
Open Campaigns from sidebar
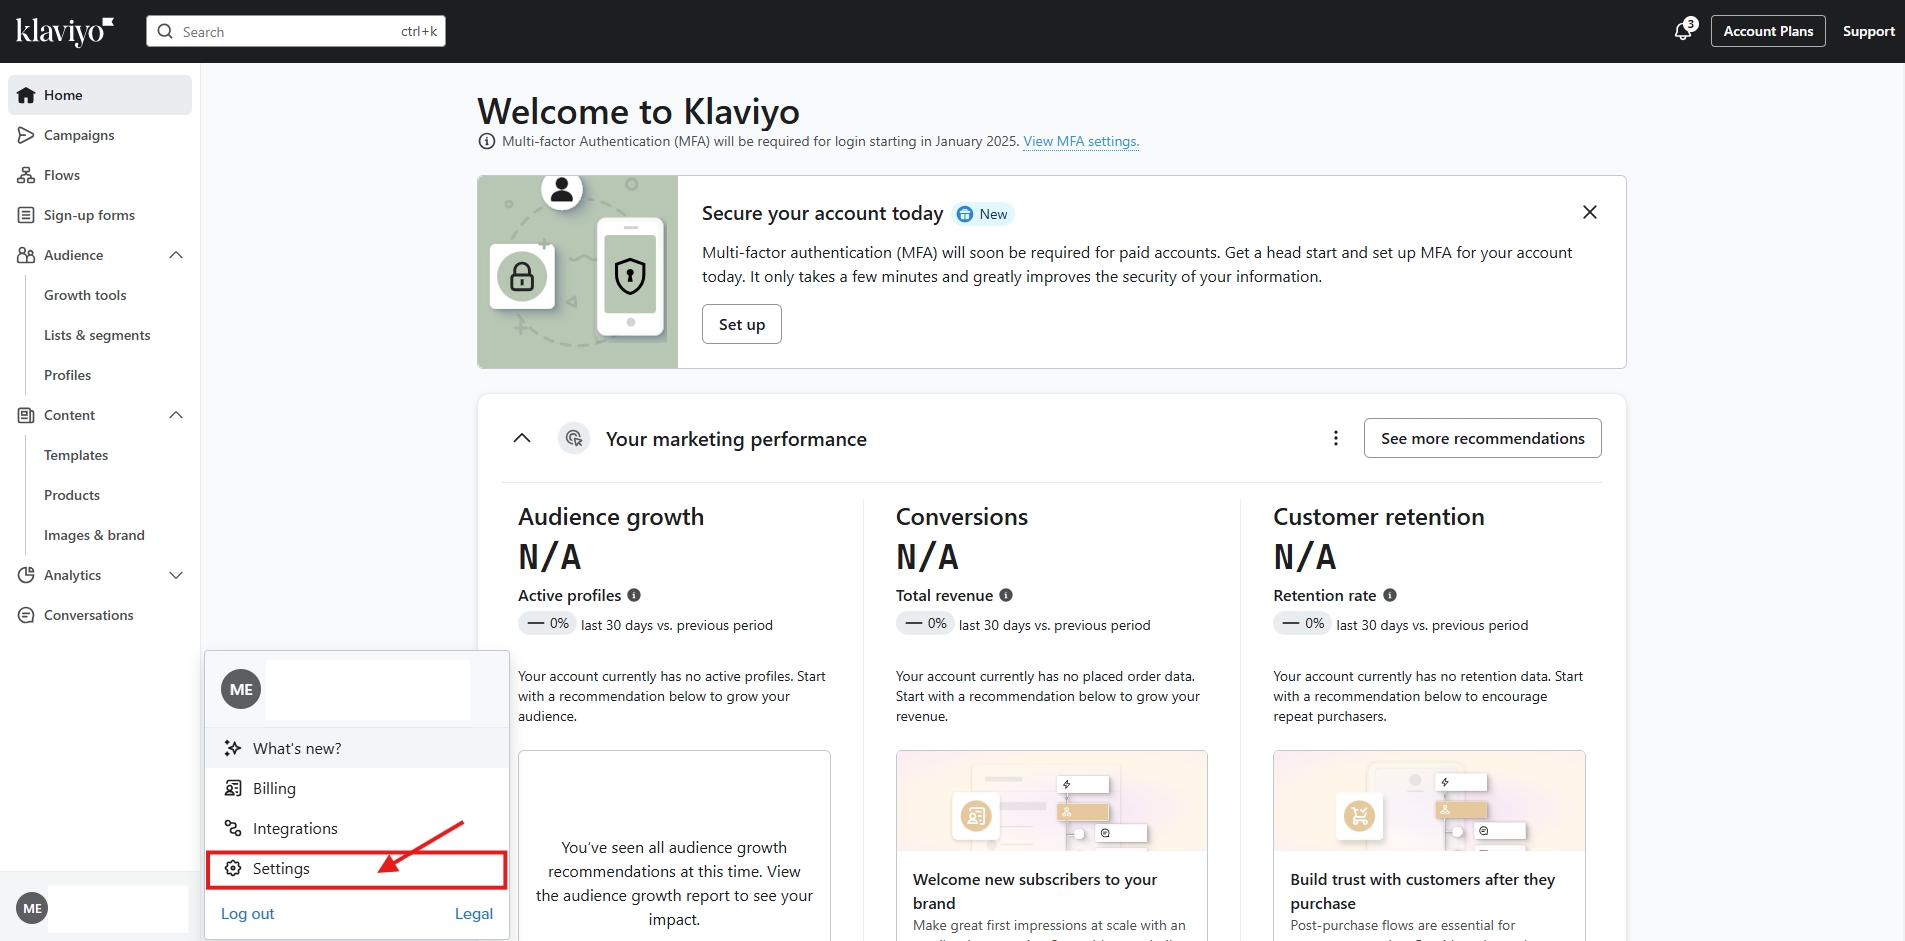click(x=100, y=135)
